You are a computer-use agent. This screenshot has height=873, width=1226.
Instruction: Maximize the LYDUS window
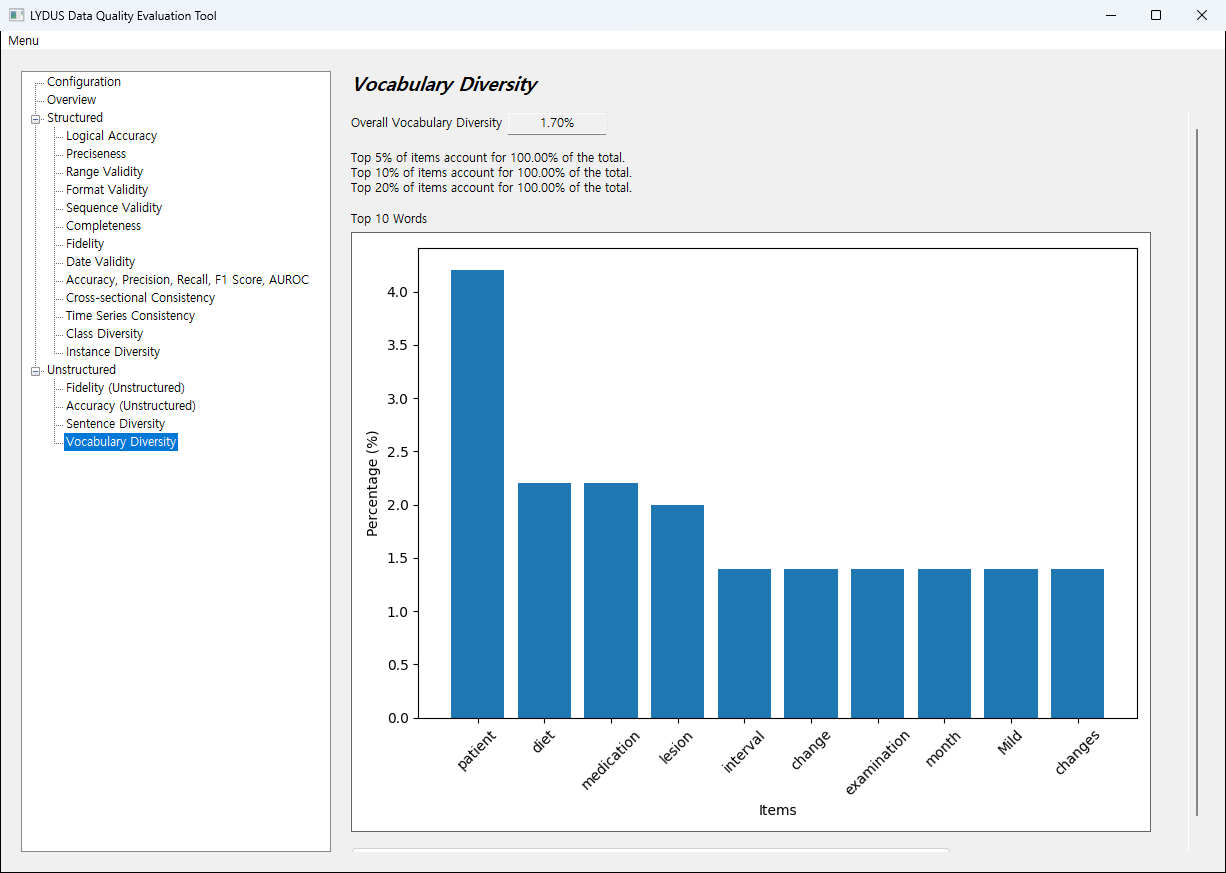tap(1156, 15)
